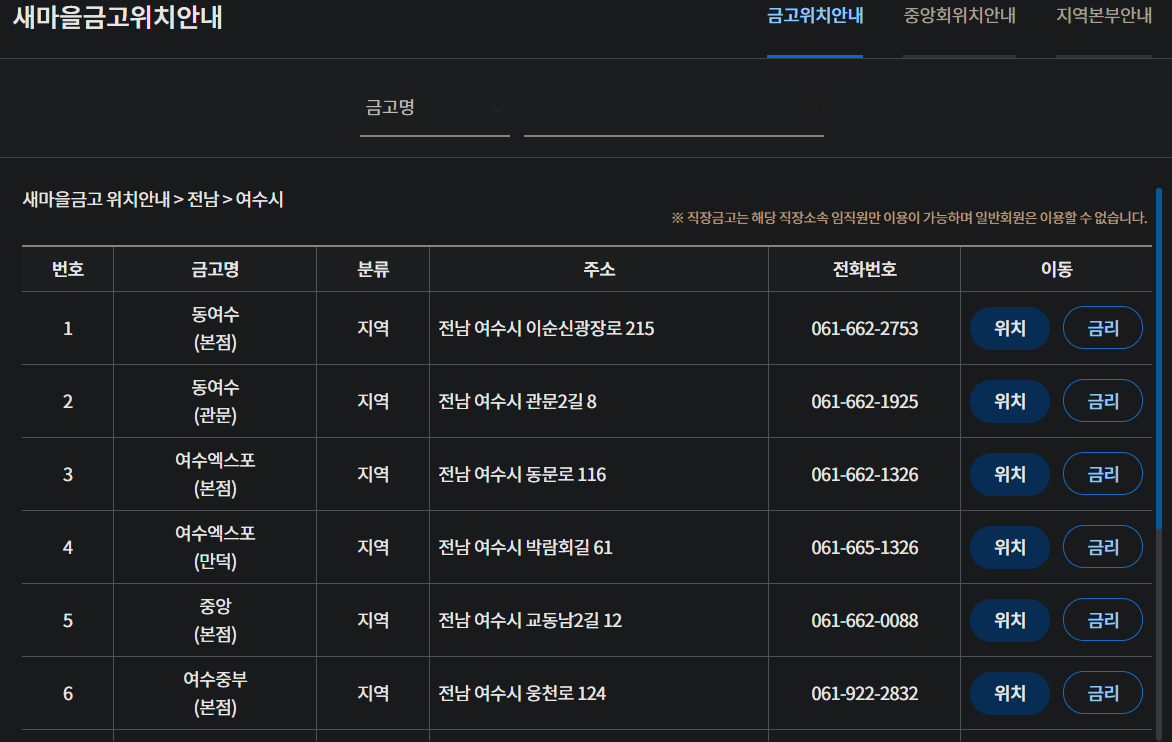This screenshot has height=742, width=1172.
Task: Click 위치 button for 동여수 (관문)
Action: [1010, 401]
